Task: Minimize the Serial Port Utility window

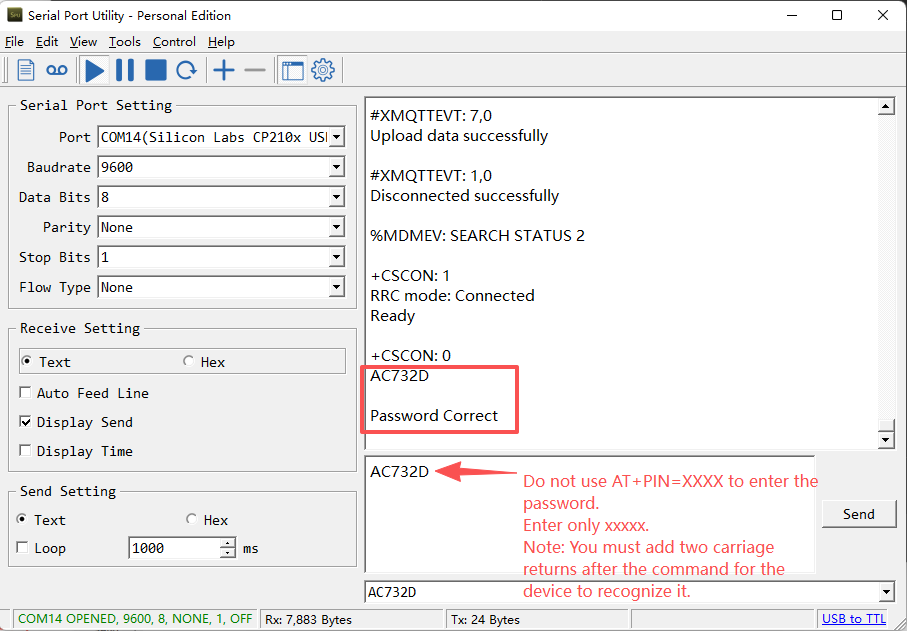Action: 790,16
